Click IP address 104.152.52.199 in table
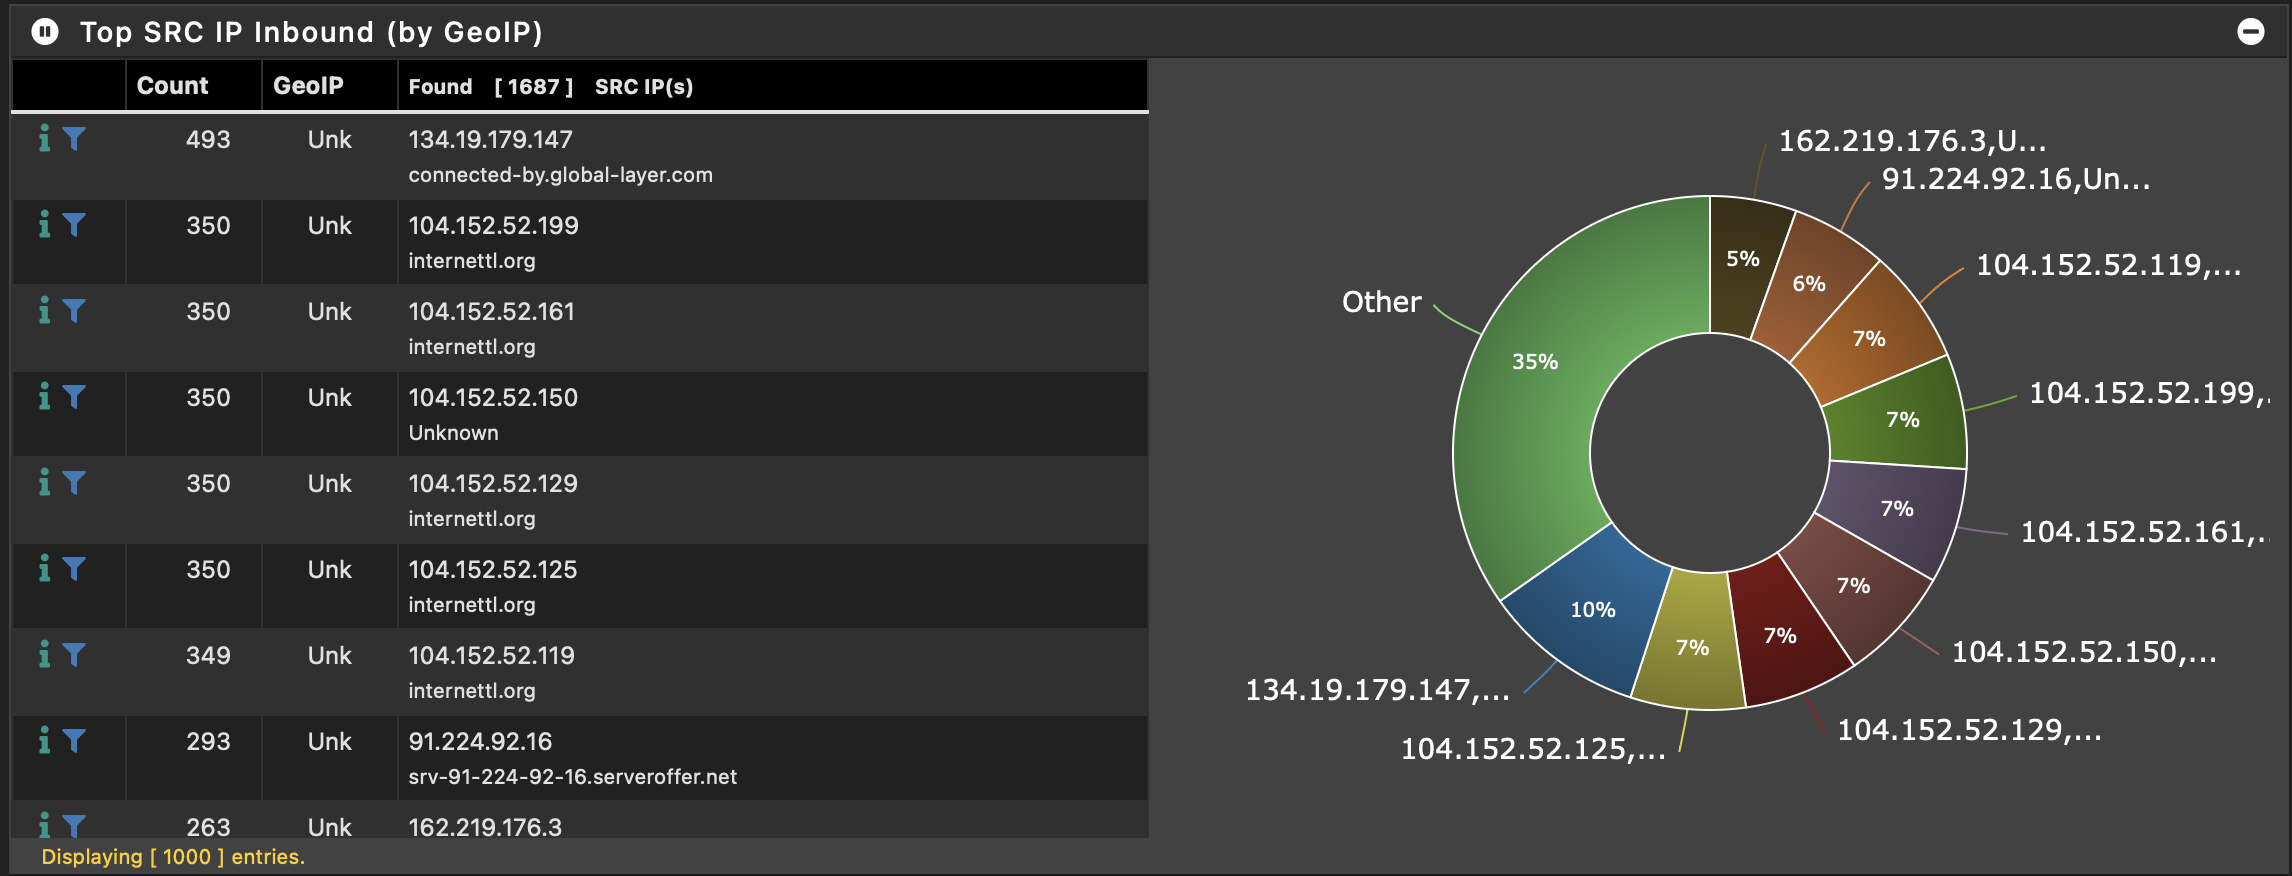The height and width of the screenshot is (876, 2292). pyautogui.click(x=493, y=226)
